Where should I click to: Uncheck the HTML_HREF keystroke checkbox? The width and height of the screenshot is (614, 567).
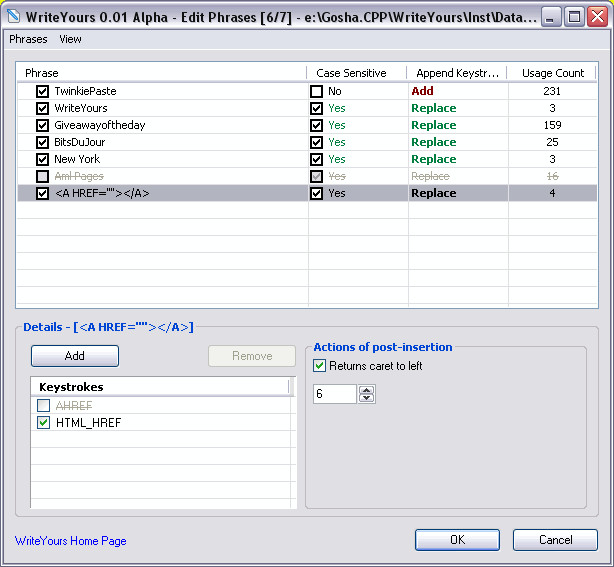click(43, 423)
